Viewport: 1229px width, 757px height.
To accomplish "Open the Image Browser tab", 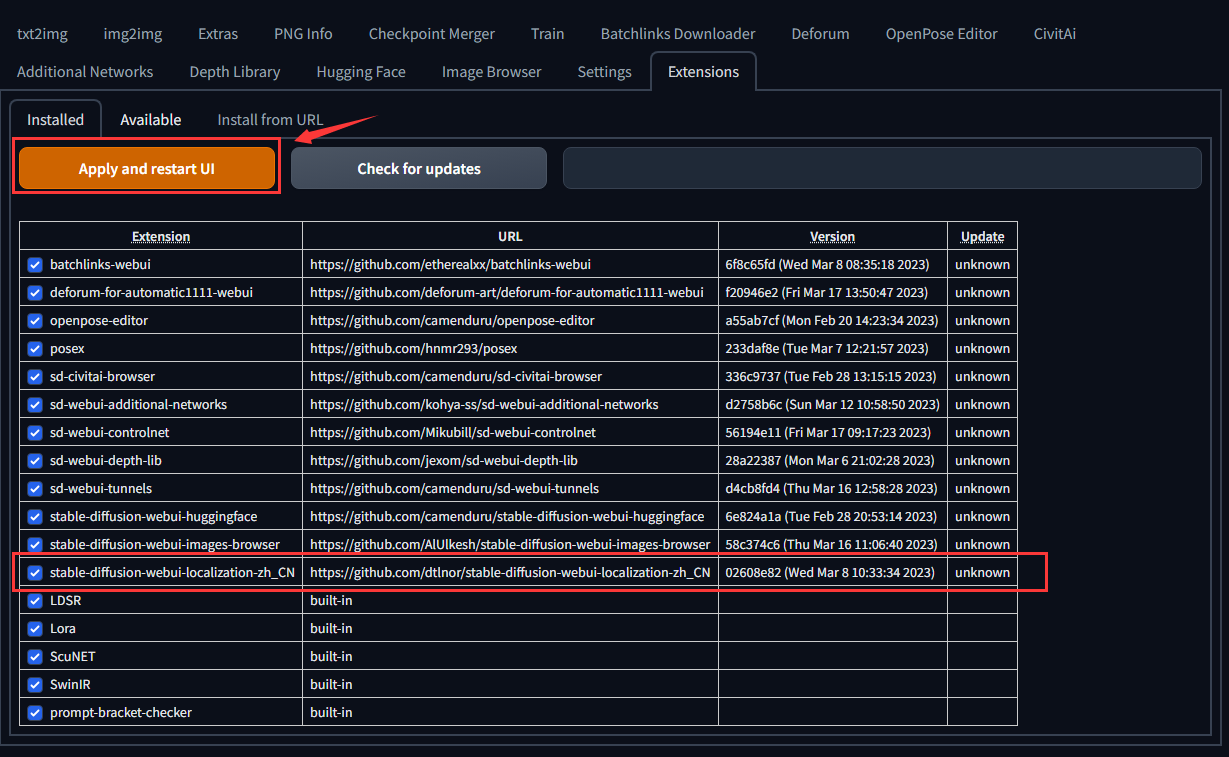I will (x=491, y=71).
